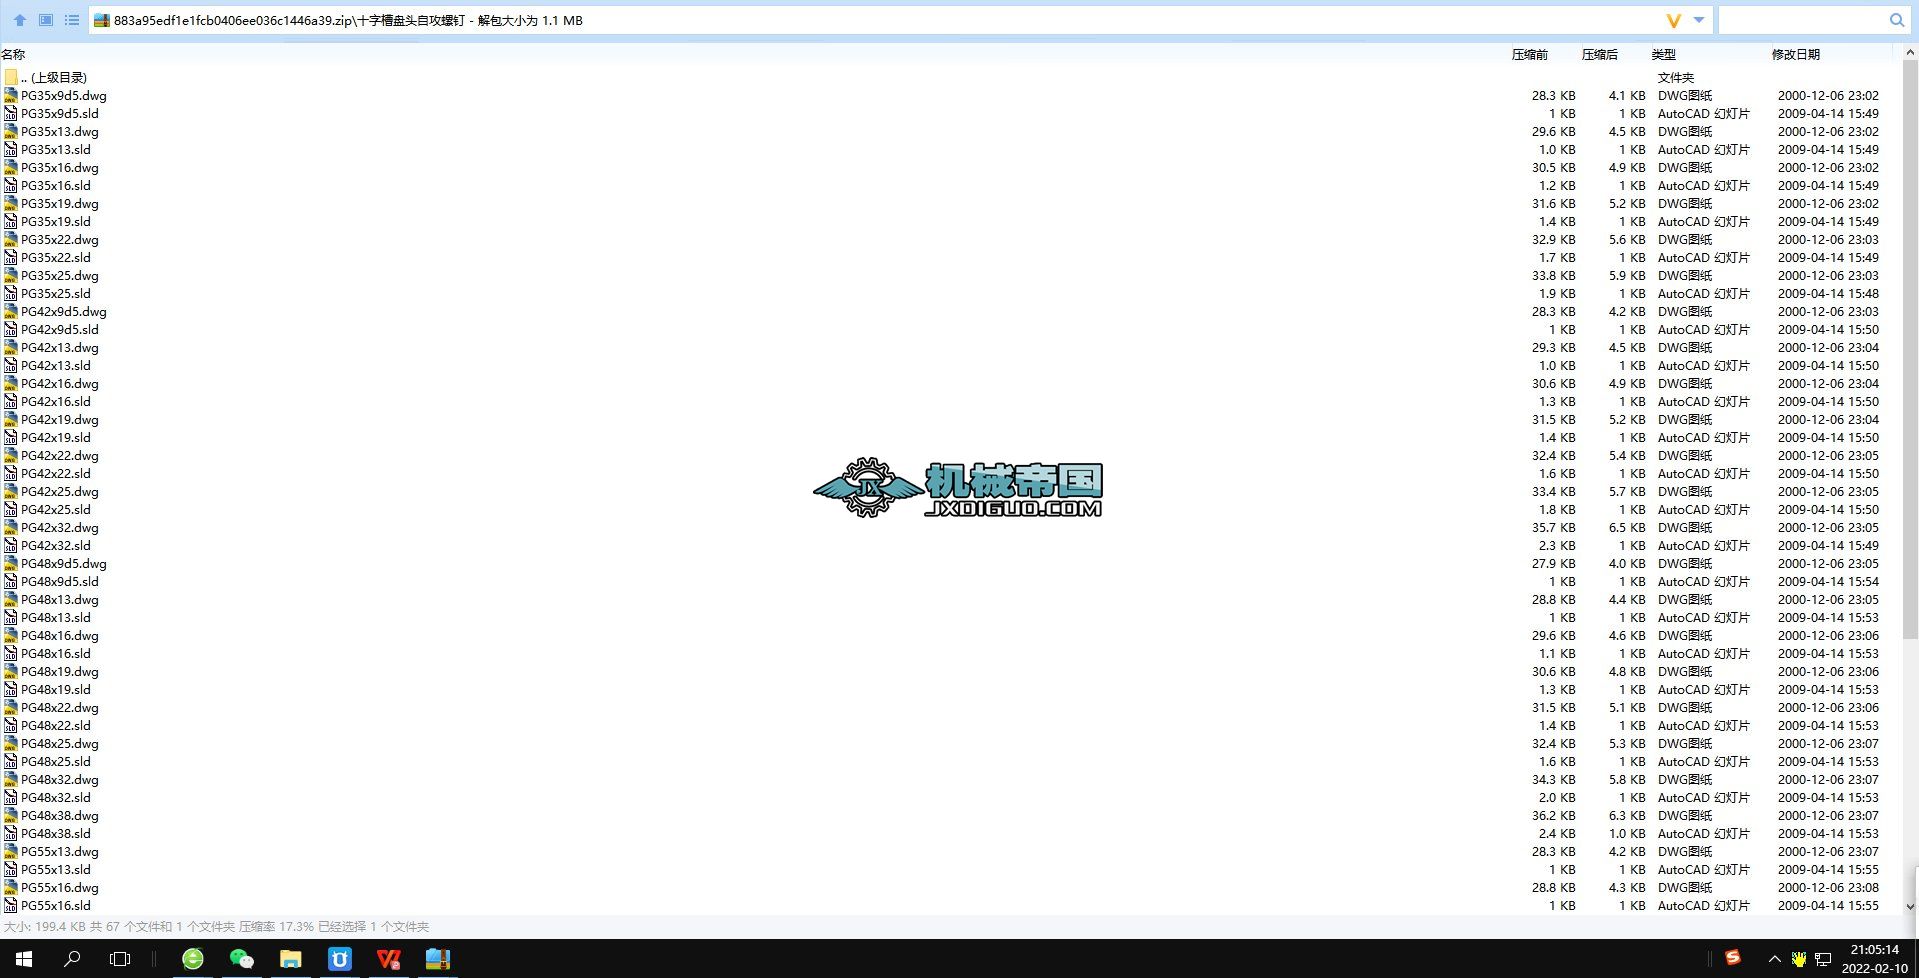Sort files by the 压缩后 column header

point(1599,55)
